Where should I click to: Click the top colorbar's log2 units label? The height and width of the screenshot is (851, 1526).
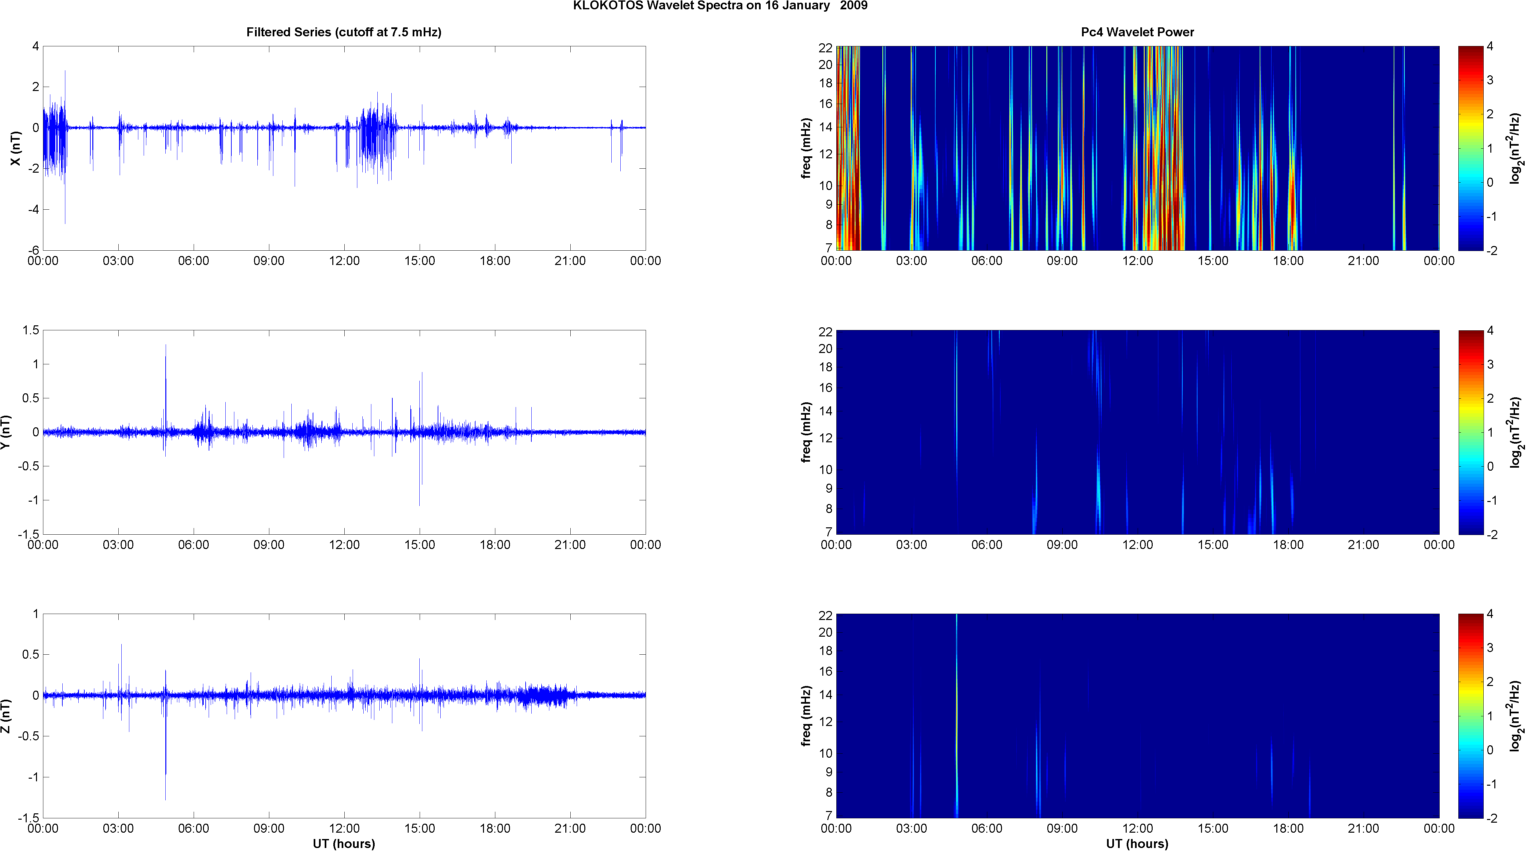coord(1516,148)
